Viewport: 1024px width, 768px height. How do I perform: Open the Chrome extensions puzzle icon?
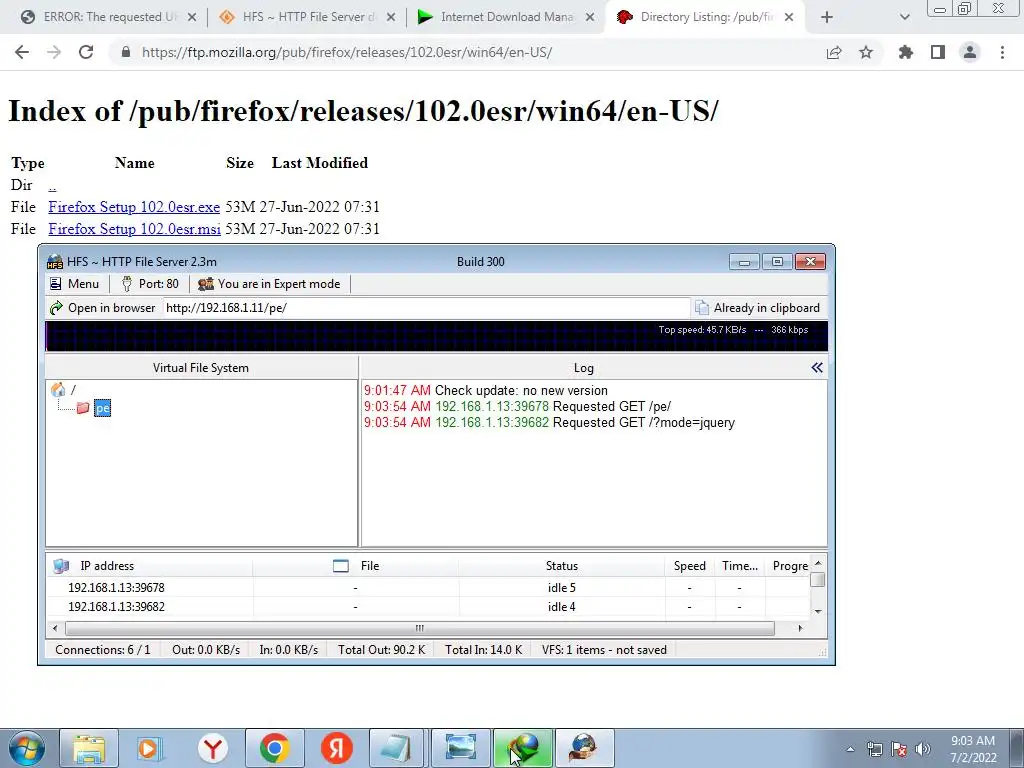[906, 52]
